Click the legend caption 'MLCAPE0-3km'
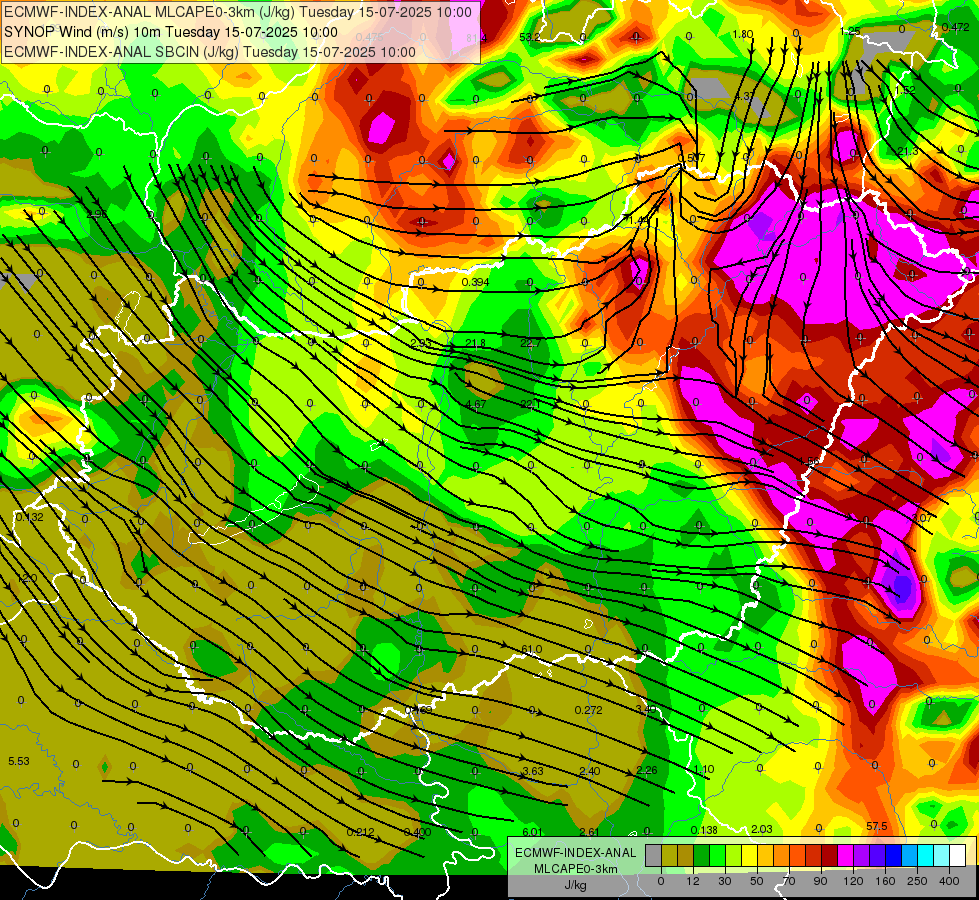 coord(575,869)
